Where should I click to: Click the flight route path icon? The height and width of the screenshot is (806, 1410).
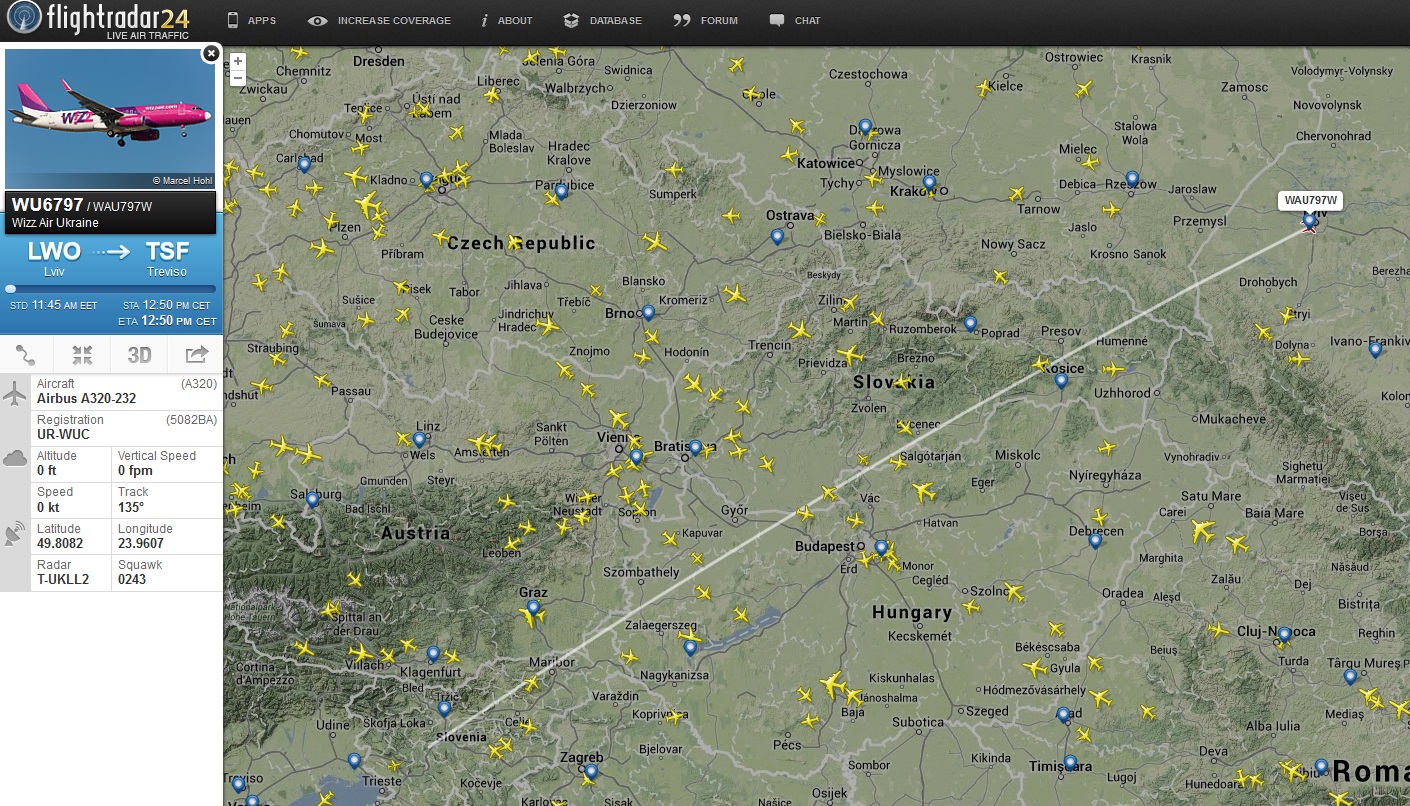click(27, 354)
